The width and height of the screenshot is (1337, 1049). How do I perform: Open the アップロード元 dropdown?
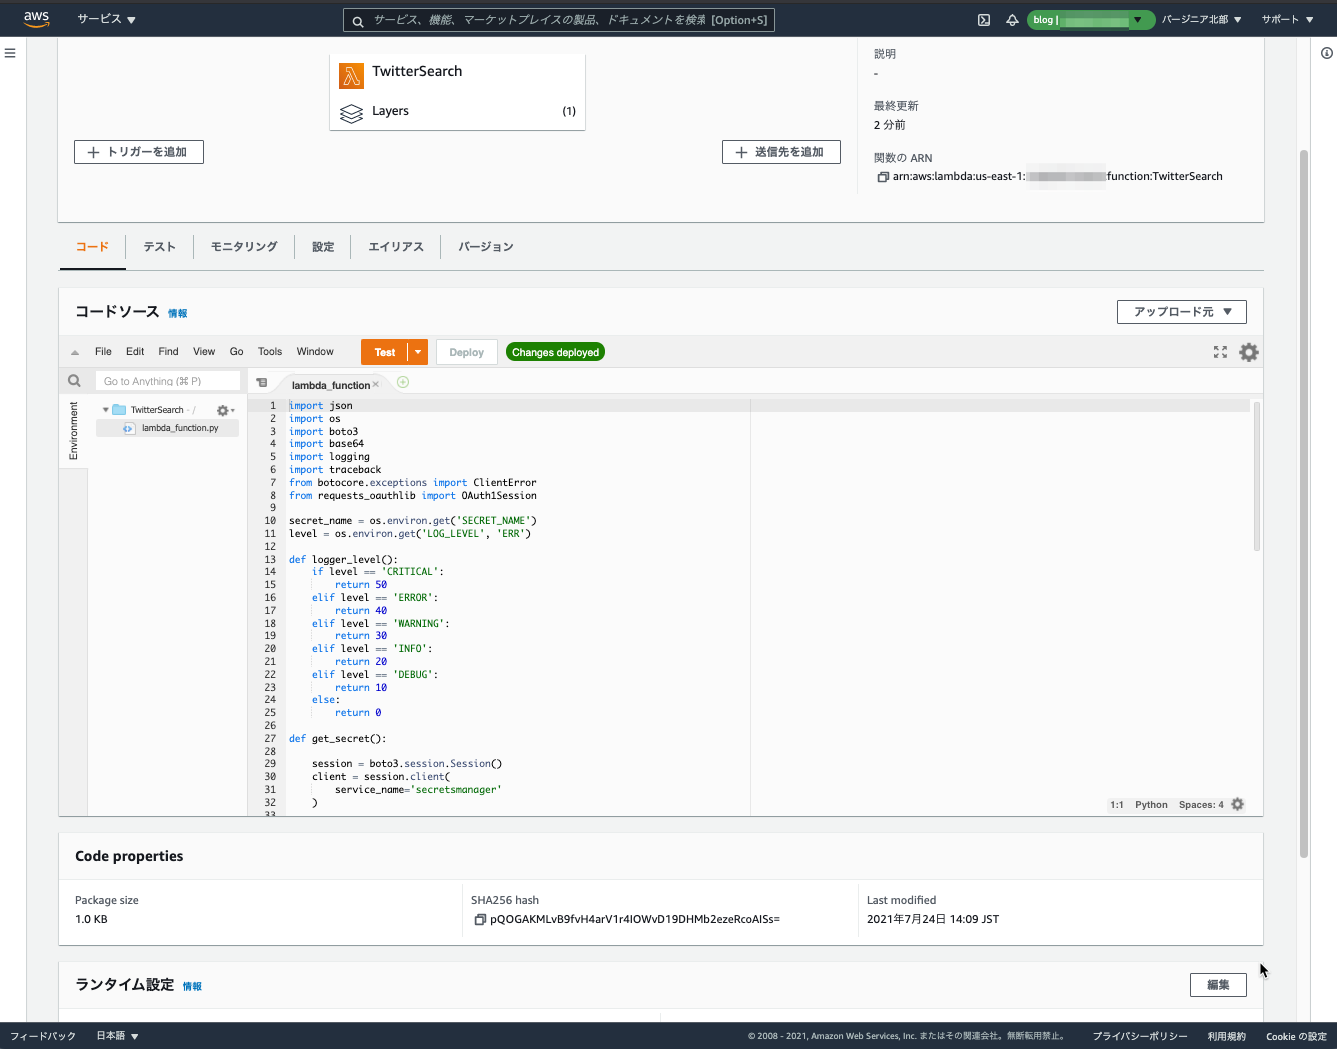point(1182,312)
